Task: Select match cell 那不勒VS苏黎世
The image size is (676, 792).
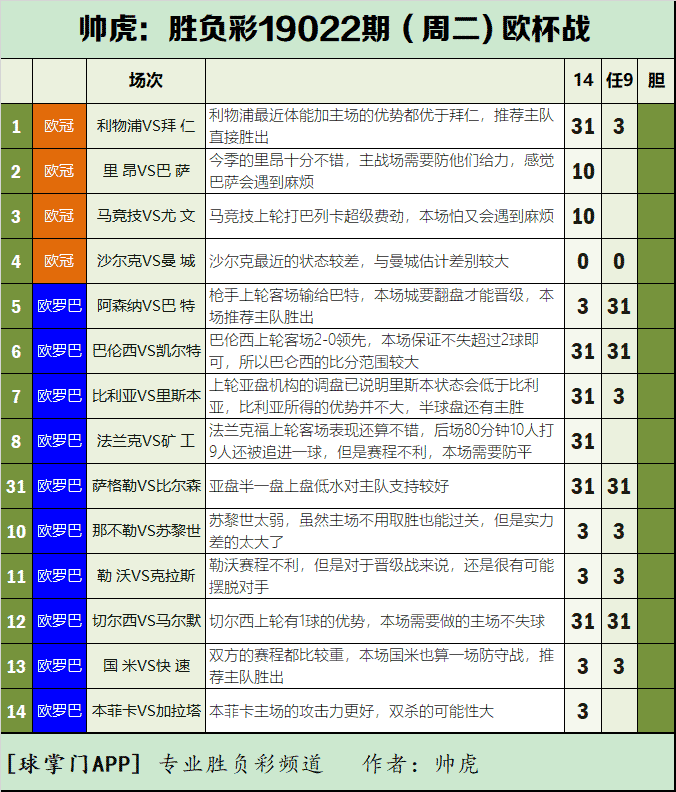Action: click(146, 530)
